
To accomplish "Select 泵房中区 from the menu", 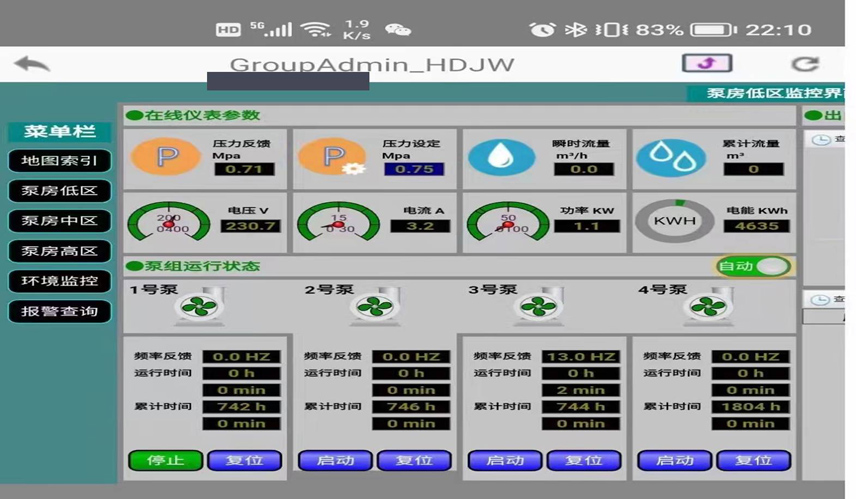I will [x=60, y=221].
